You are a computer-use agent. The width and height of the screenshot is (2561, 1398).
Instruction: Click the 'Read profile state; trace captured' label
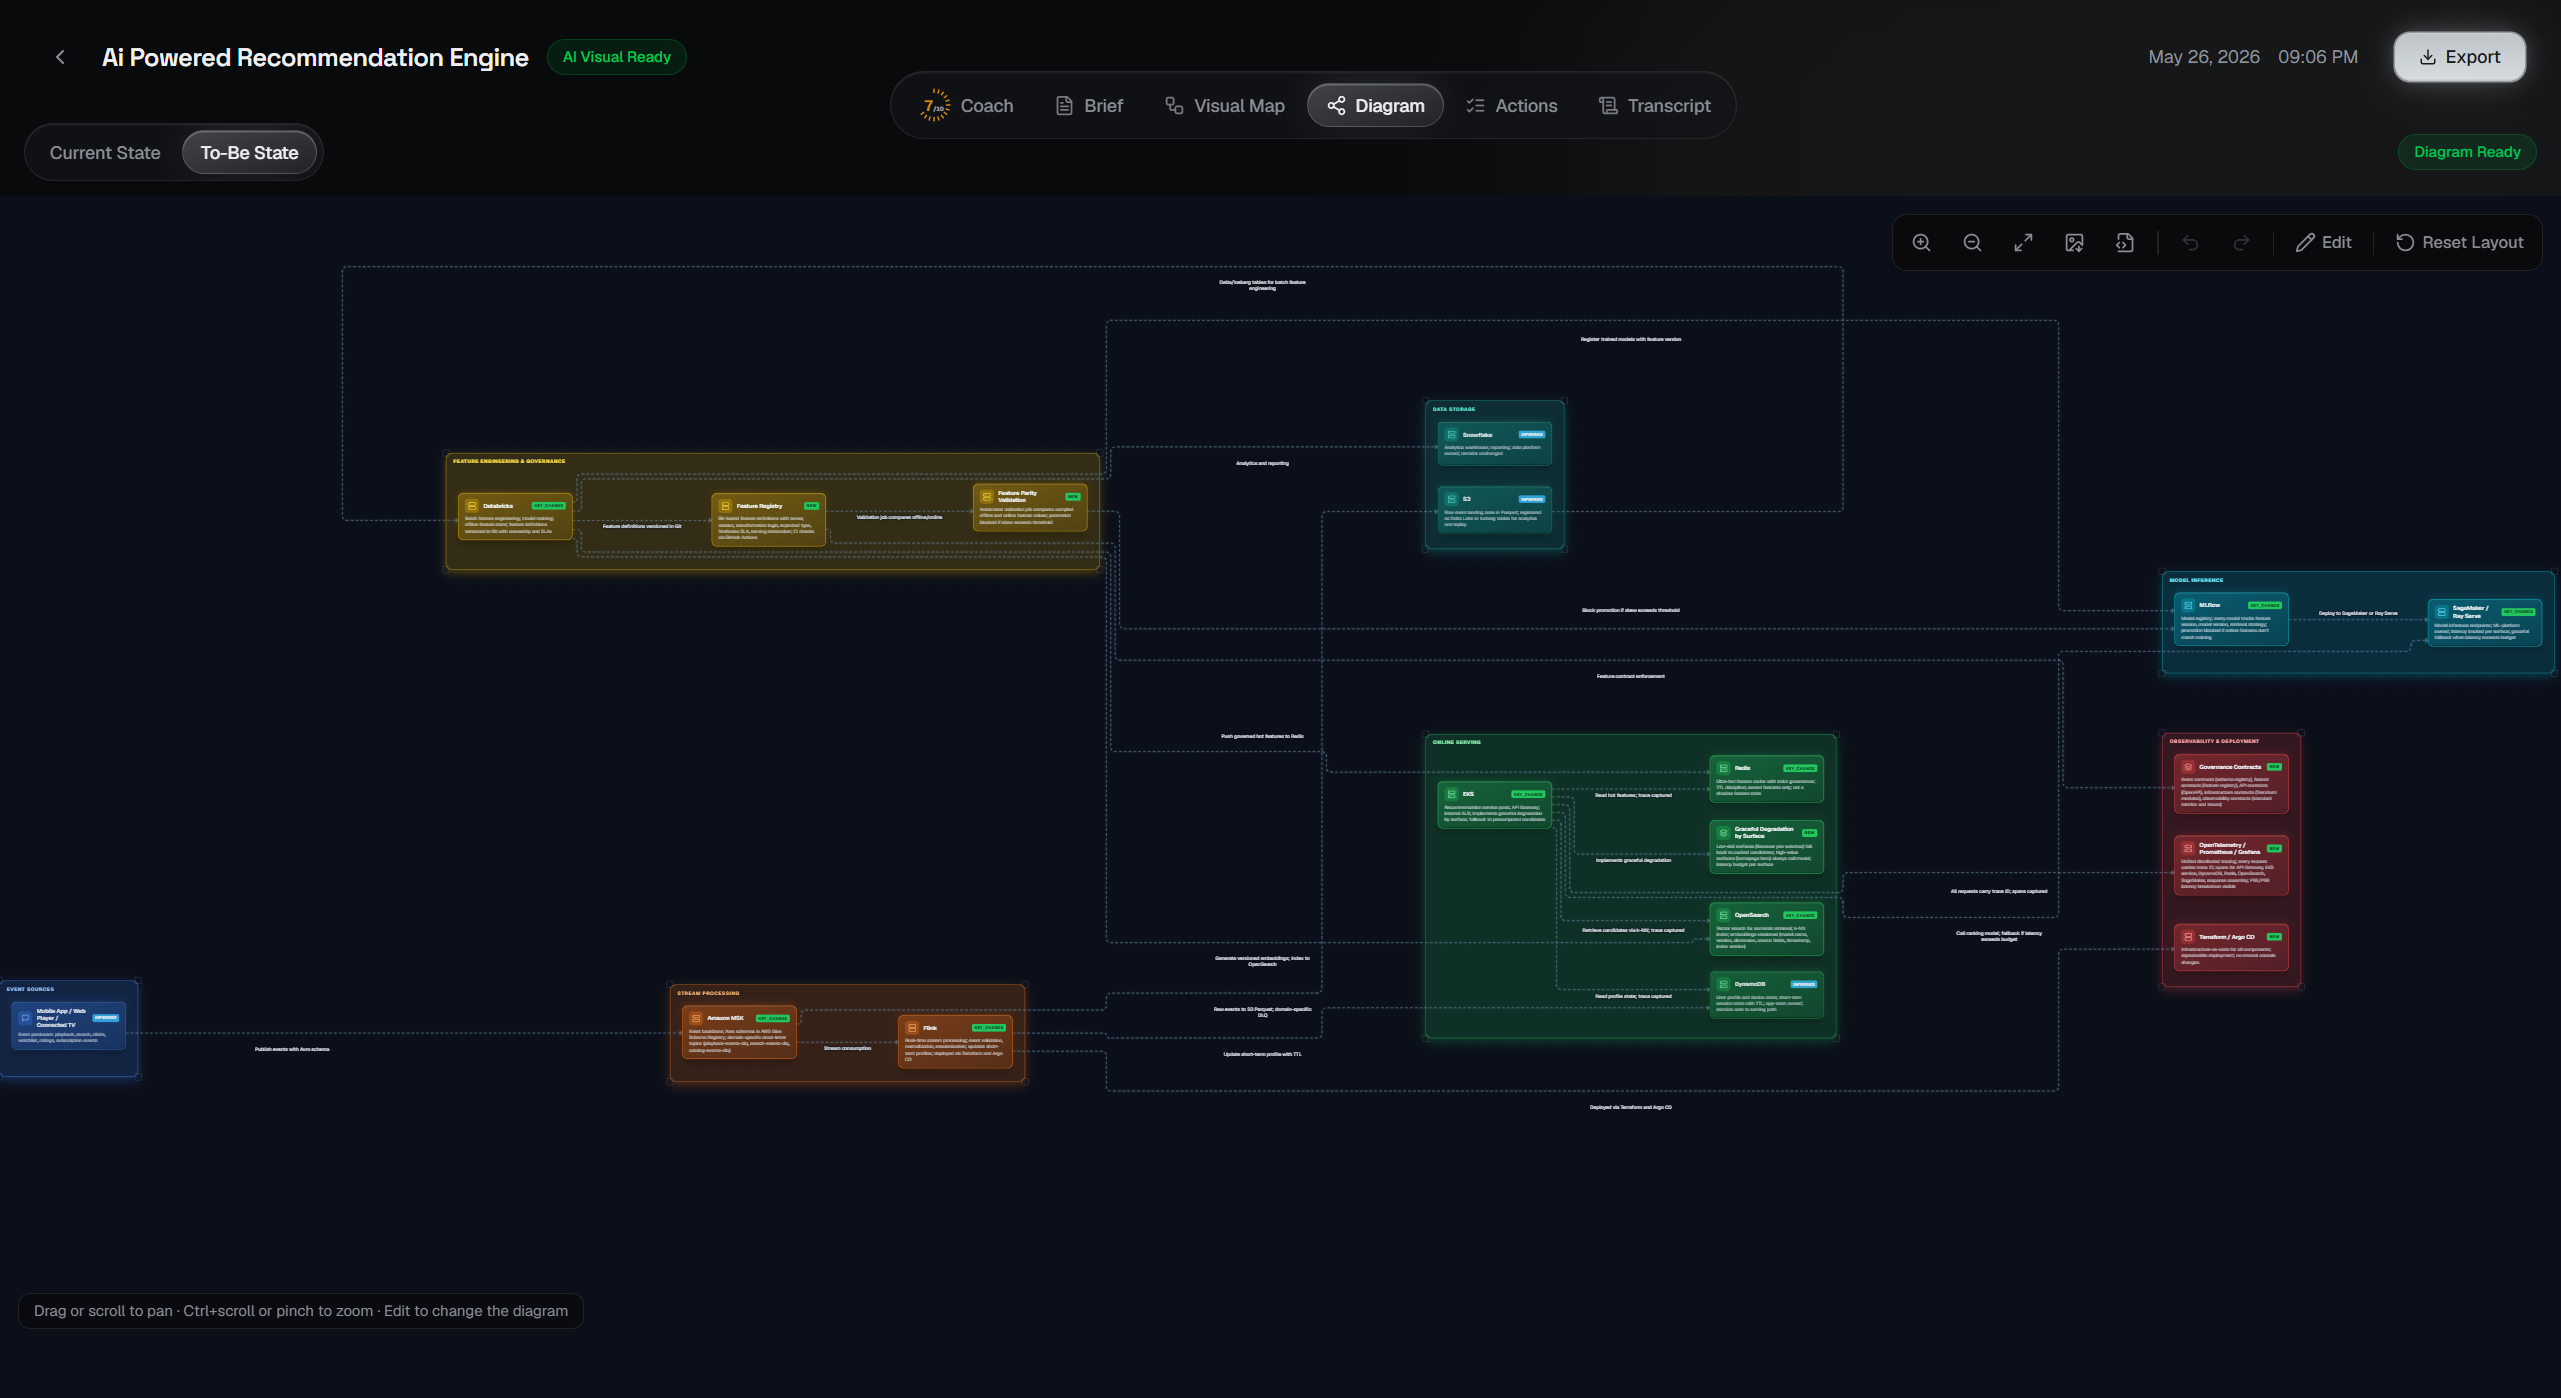pyautogui.click(x=1633, y=996)
